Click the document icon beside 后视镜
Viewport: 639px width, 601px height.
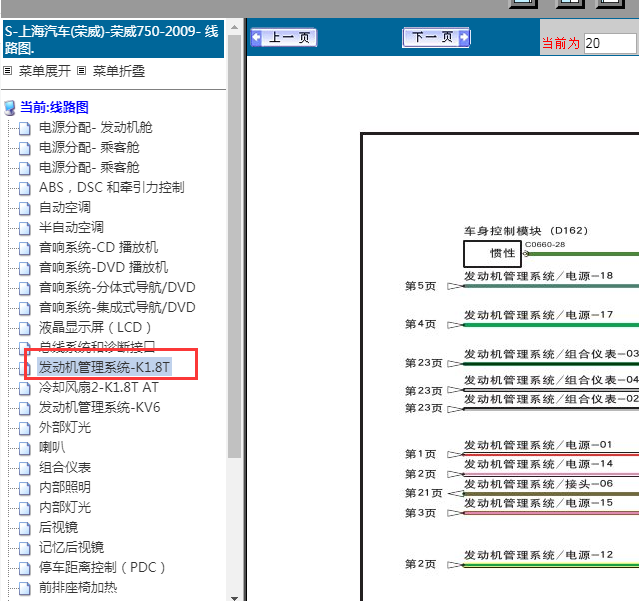[25, 528]
